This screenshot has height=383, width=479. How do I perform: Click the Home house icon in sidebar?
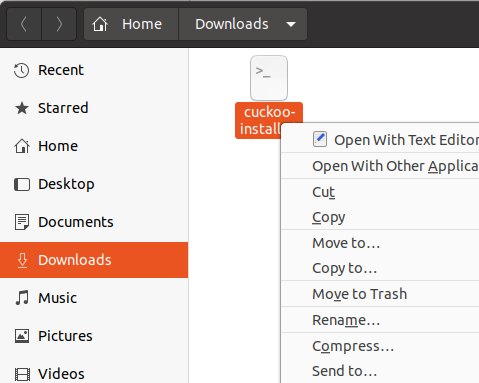(x=22, y=146)
